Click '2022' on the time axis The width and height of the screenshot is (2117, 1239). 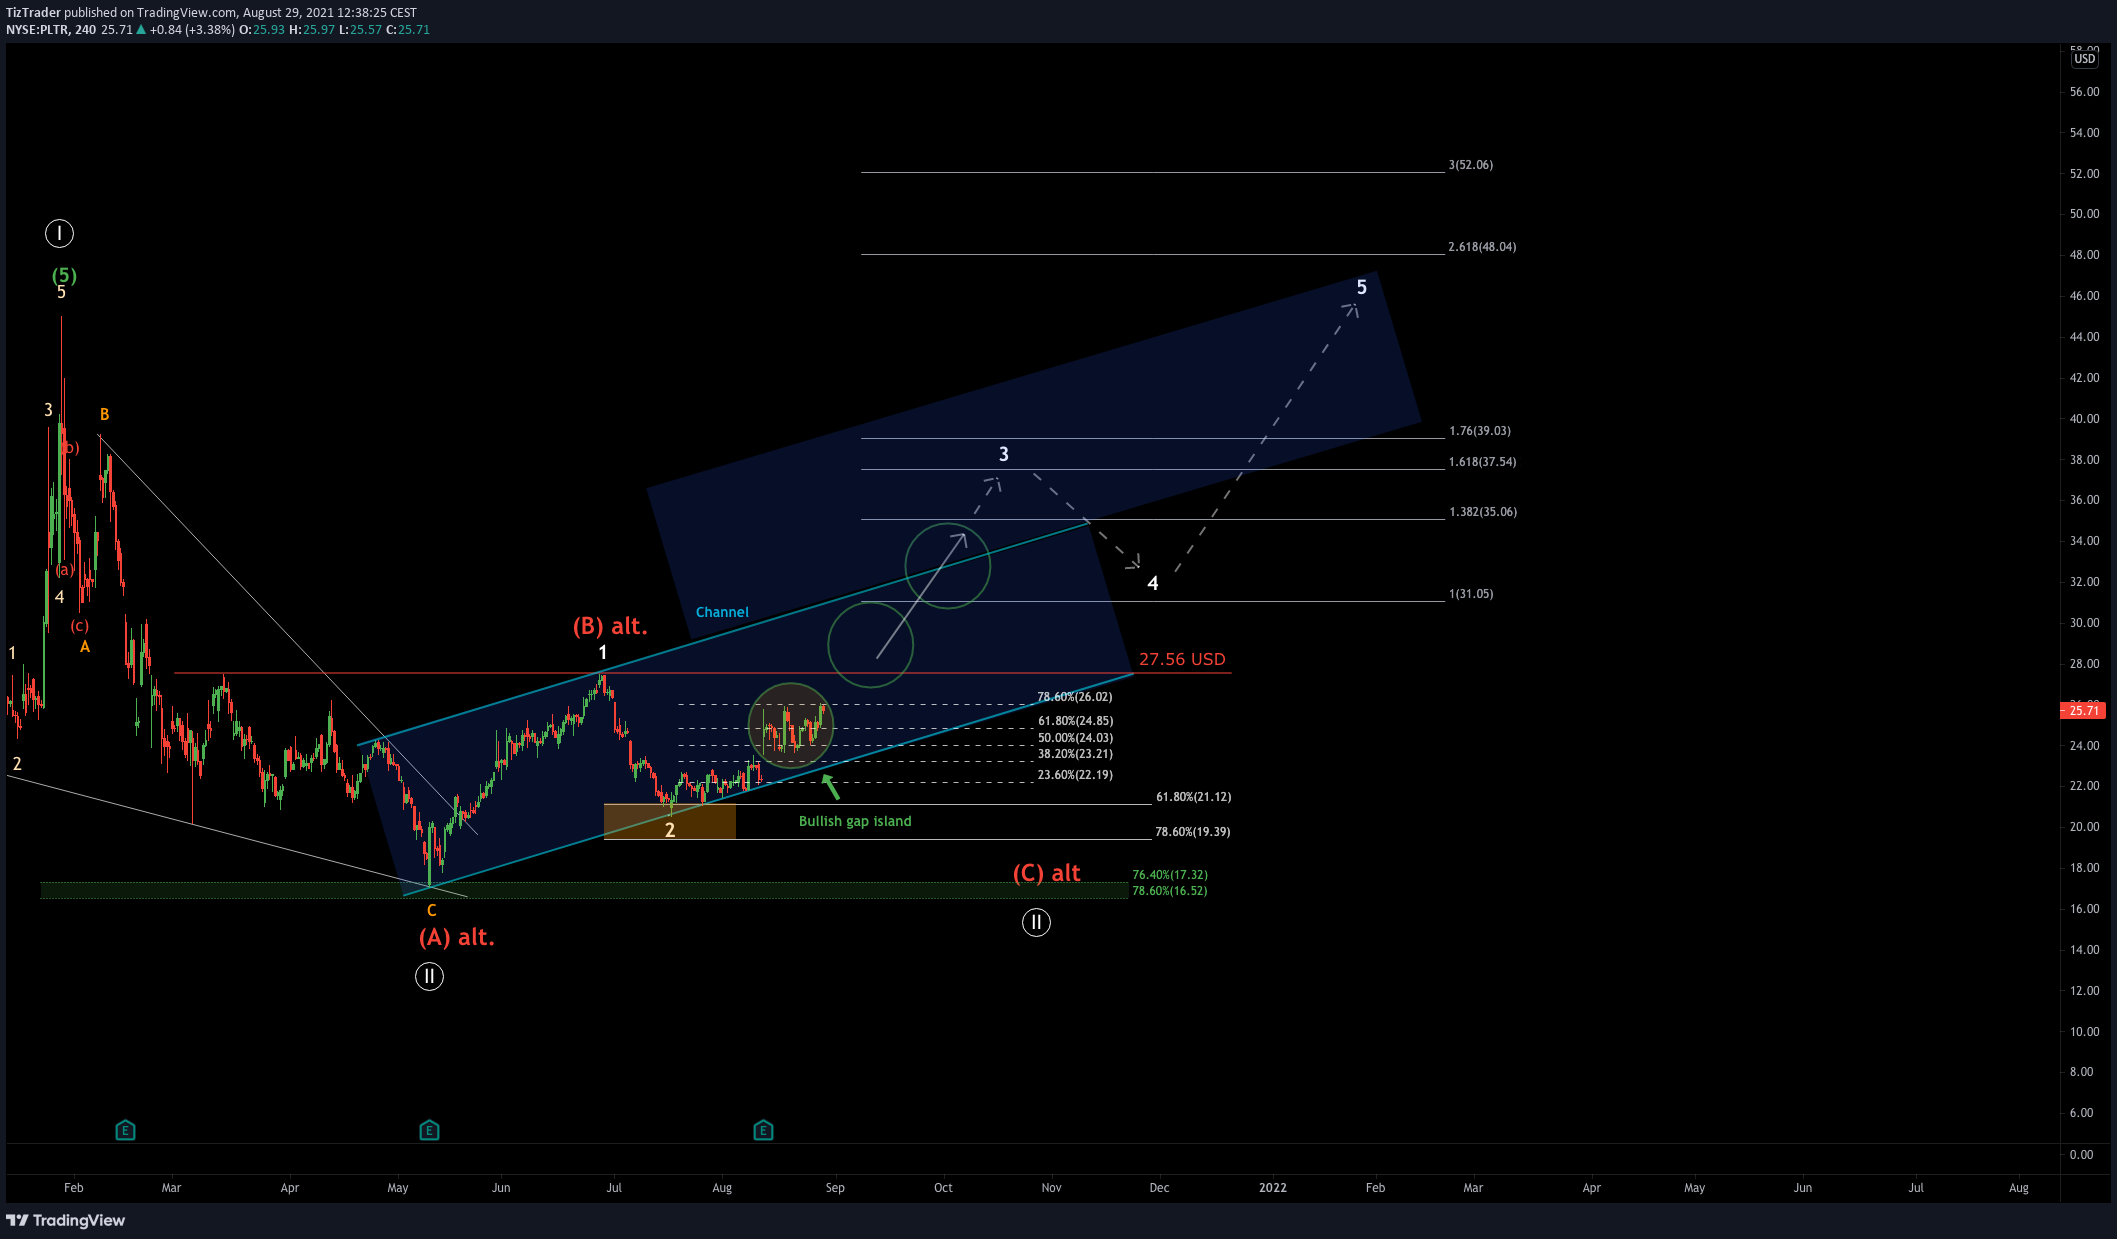tap(1272, 1188)
